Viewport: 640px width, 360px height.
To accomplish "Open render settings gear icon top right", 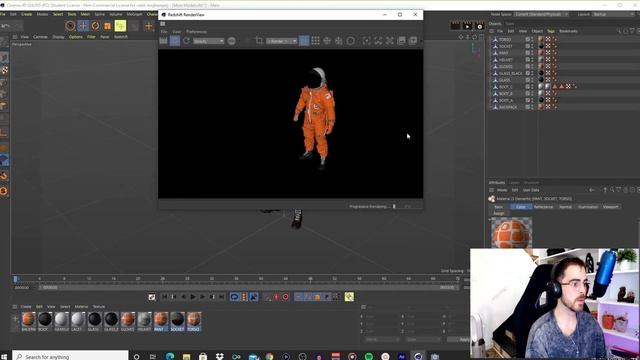I will pyautogui.click(x=480, y=26).
